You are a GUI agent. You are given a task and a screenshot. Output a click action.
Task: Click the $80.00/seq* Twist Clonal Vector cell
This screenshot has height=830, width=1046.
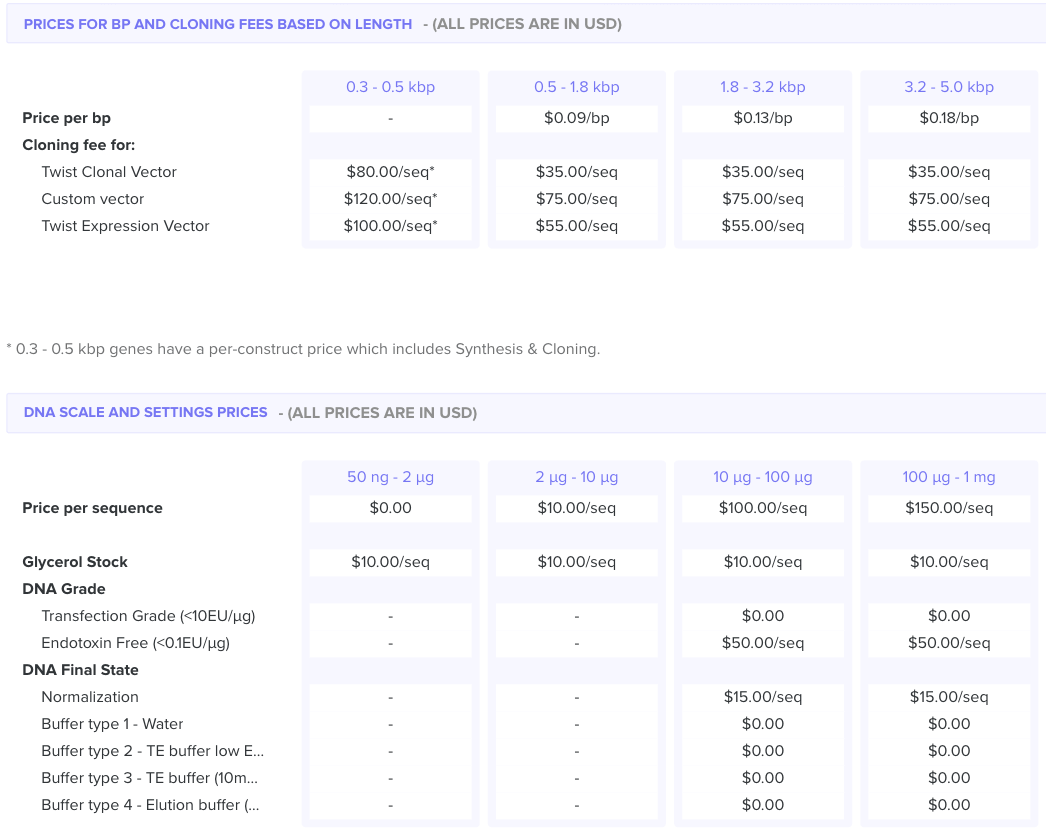pyautogui.click(x=390, y=172)
